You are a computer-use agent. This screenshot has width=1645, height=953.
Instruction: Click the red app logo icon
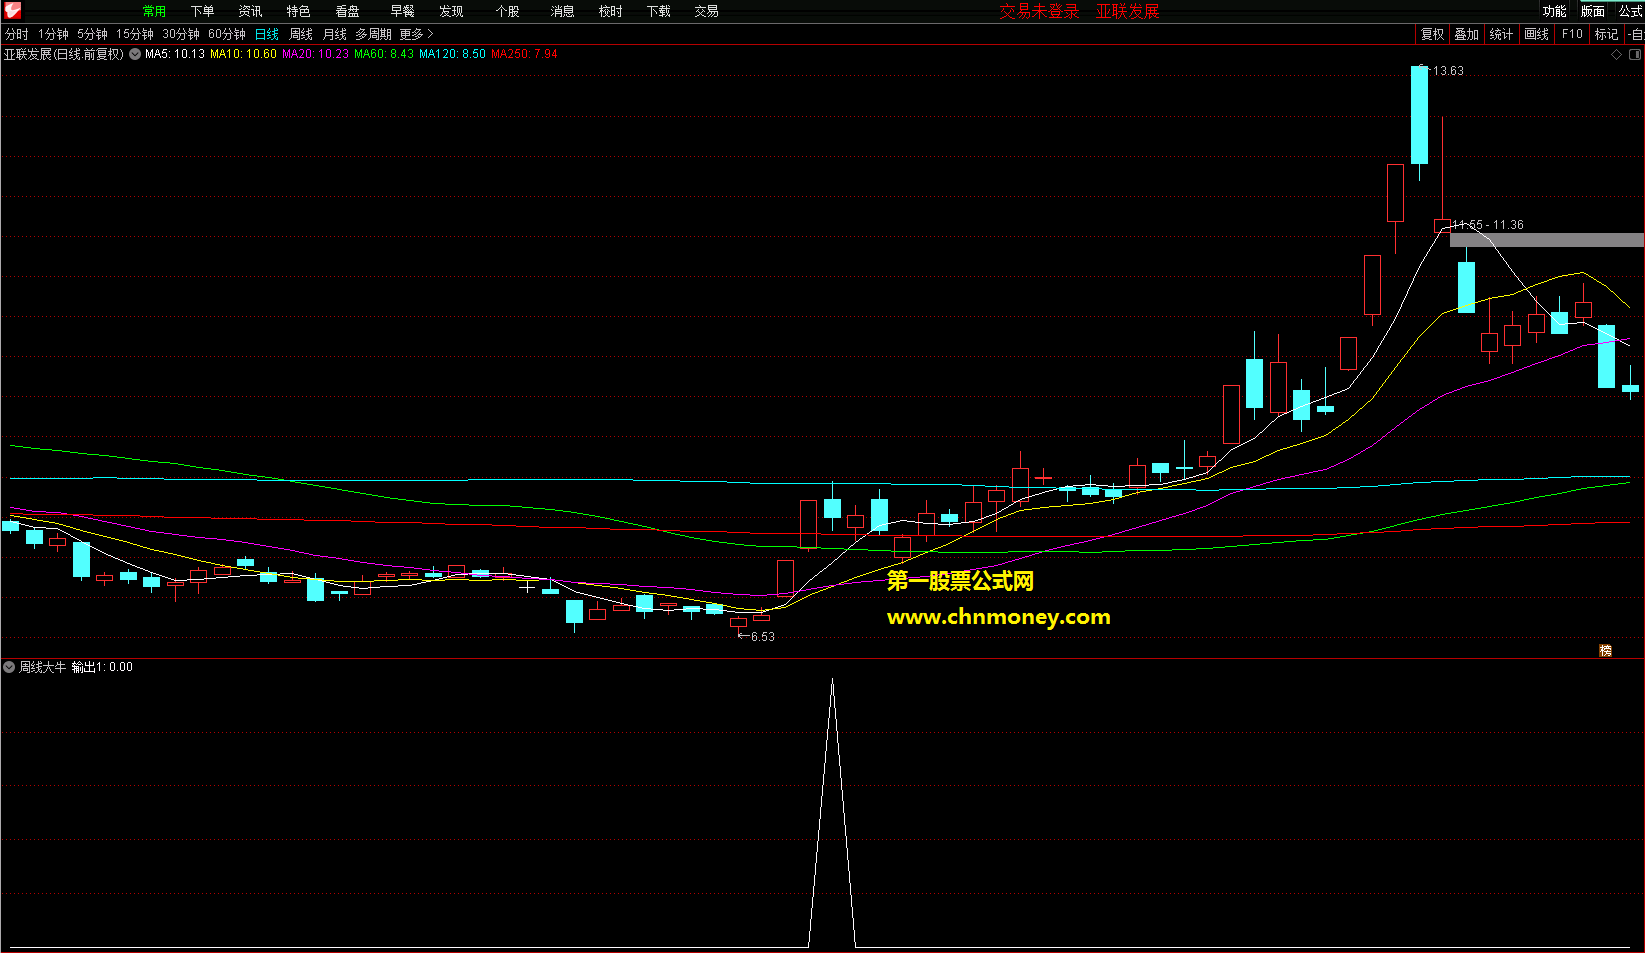click(12, 11)
